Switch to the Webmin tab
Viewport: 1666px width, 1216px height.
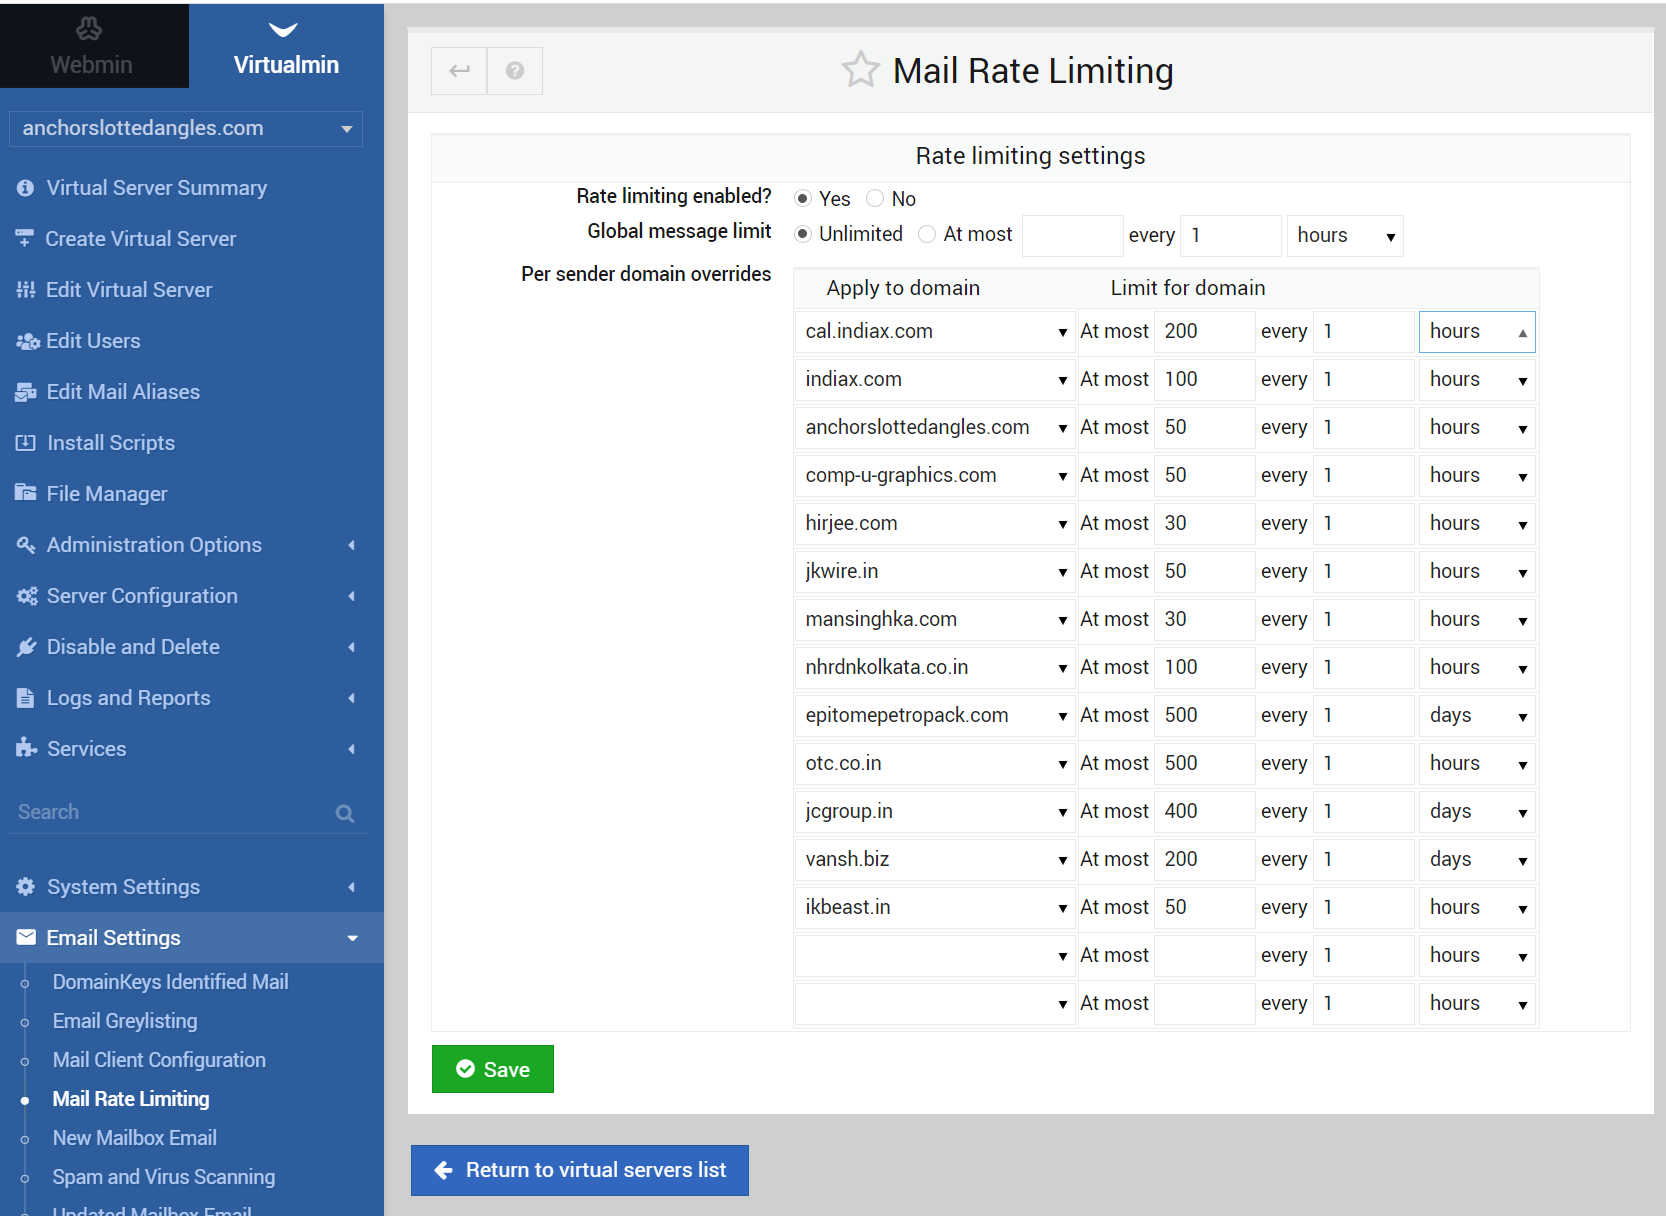(94, 45)
